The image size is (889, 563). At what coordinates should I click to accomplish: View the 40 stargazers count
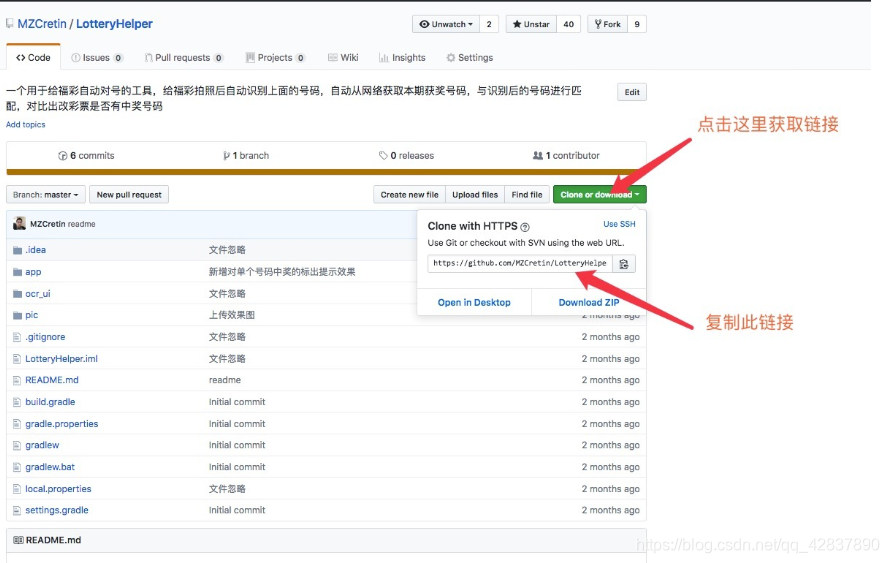[x=569, y=24]
